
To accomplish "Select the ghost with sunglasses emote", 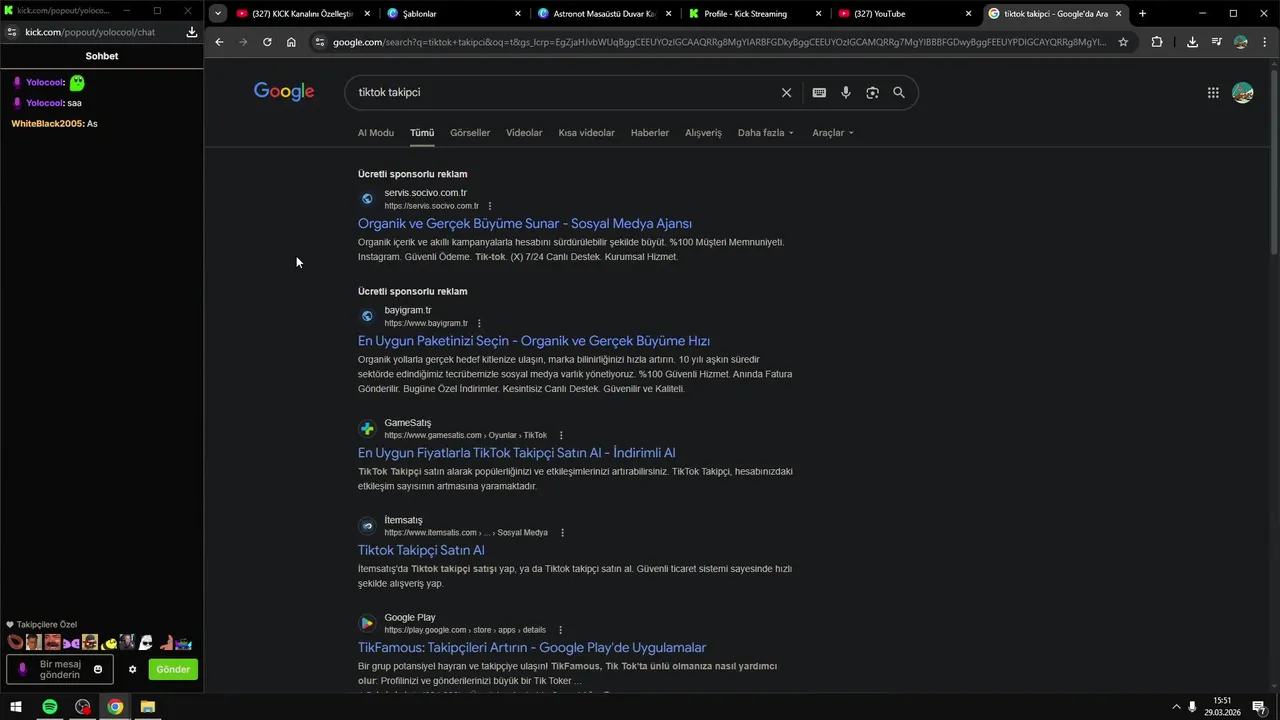I will [x=145, y=642].
